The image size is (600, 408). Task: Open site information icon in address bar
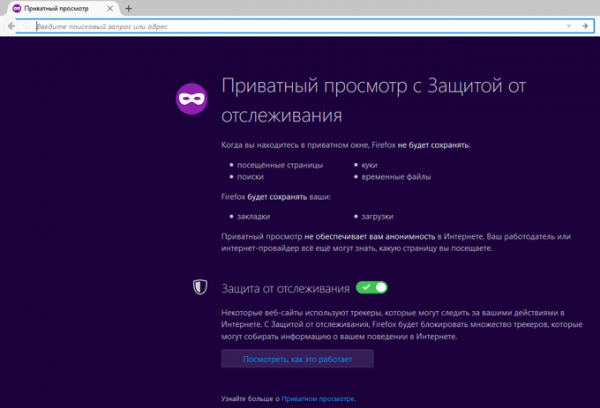click(x=26, y=26)
